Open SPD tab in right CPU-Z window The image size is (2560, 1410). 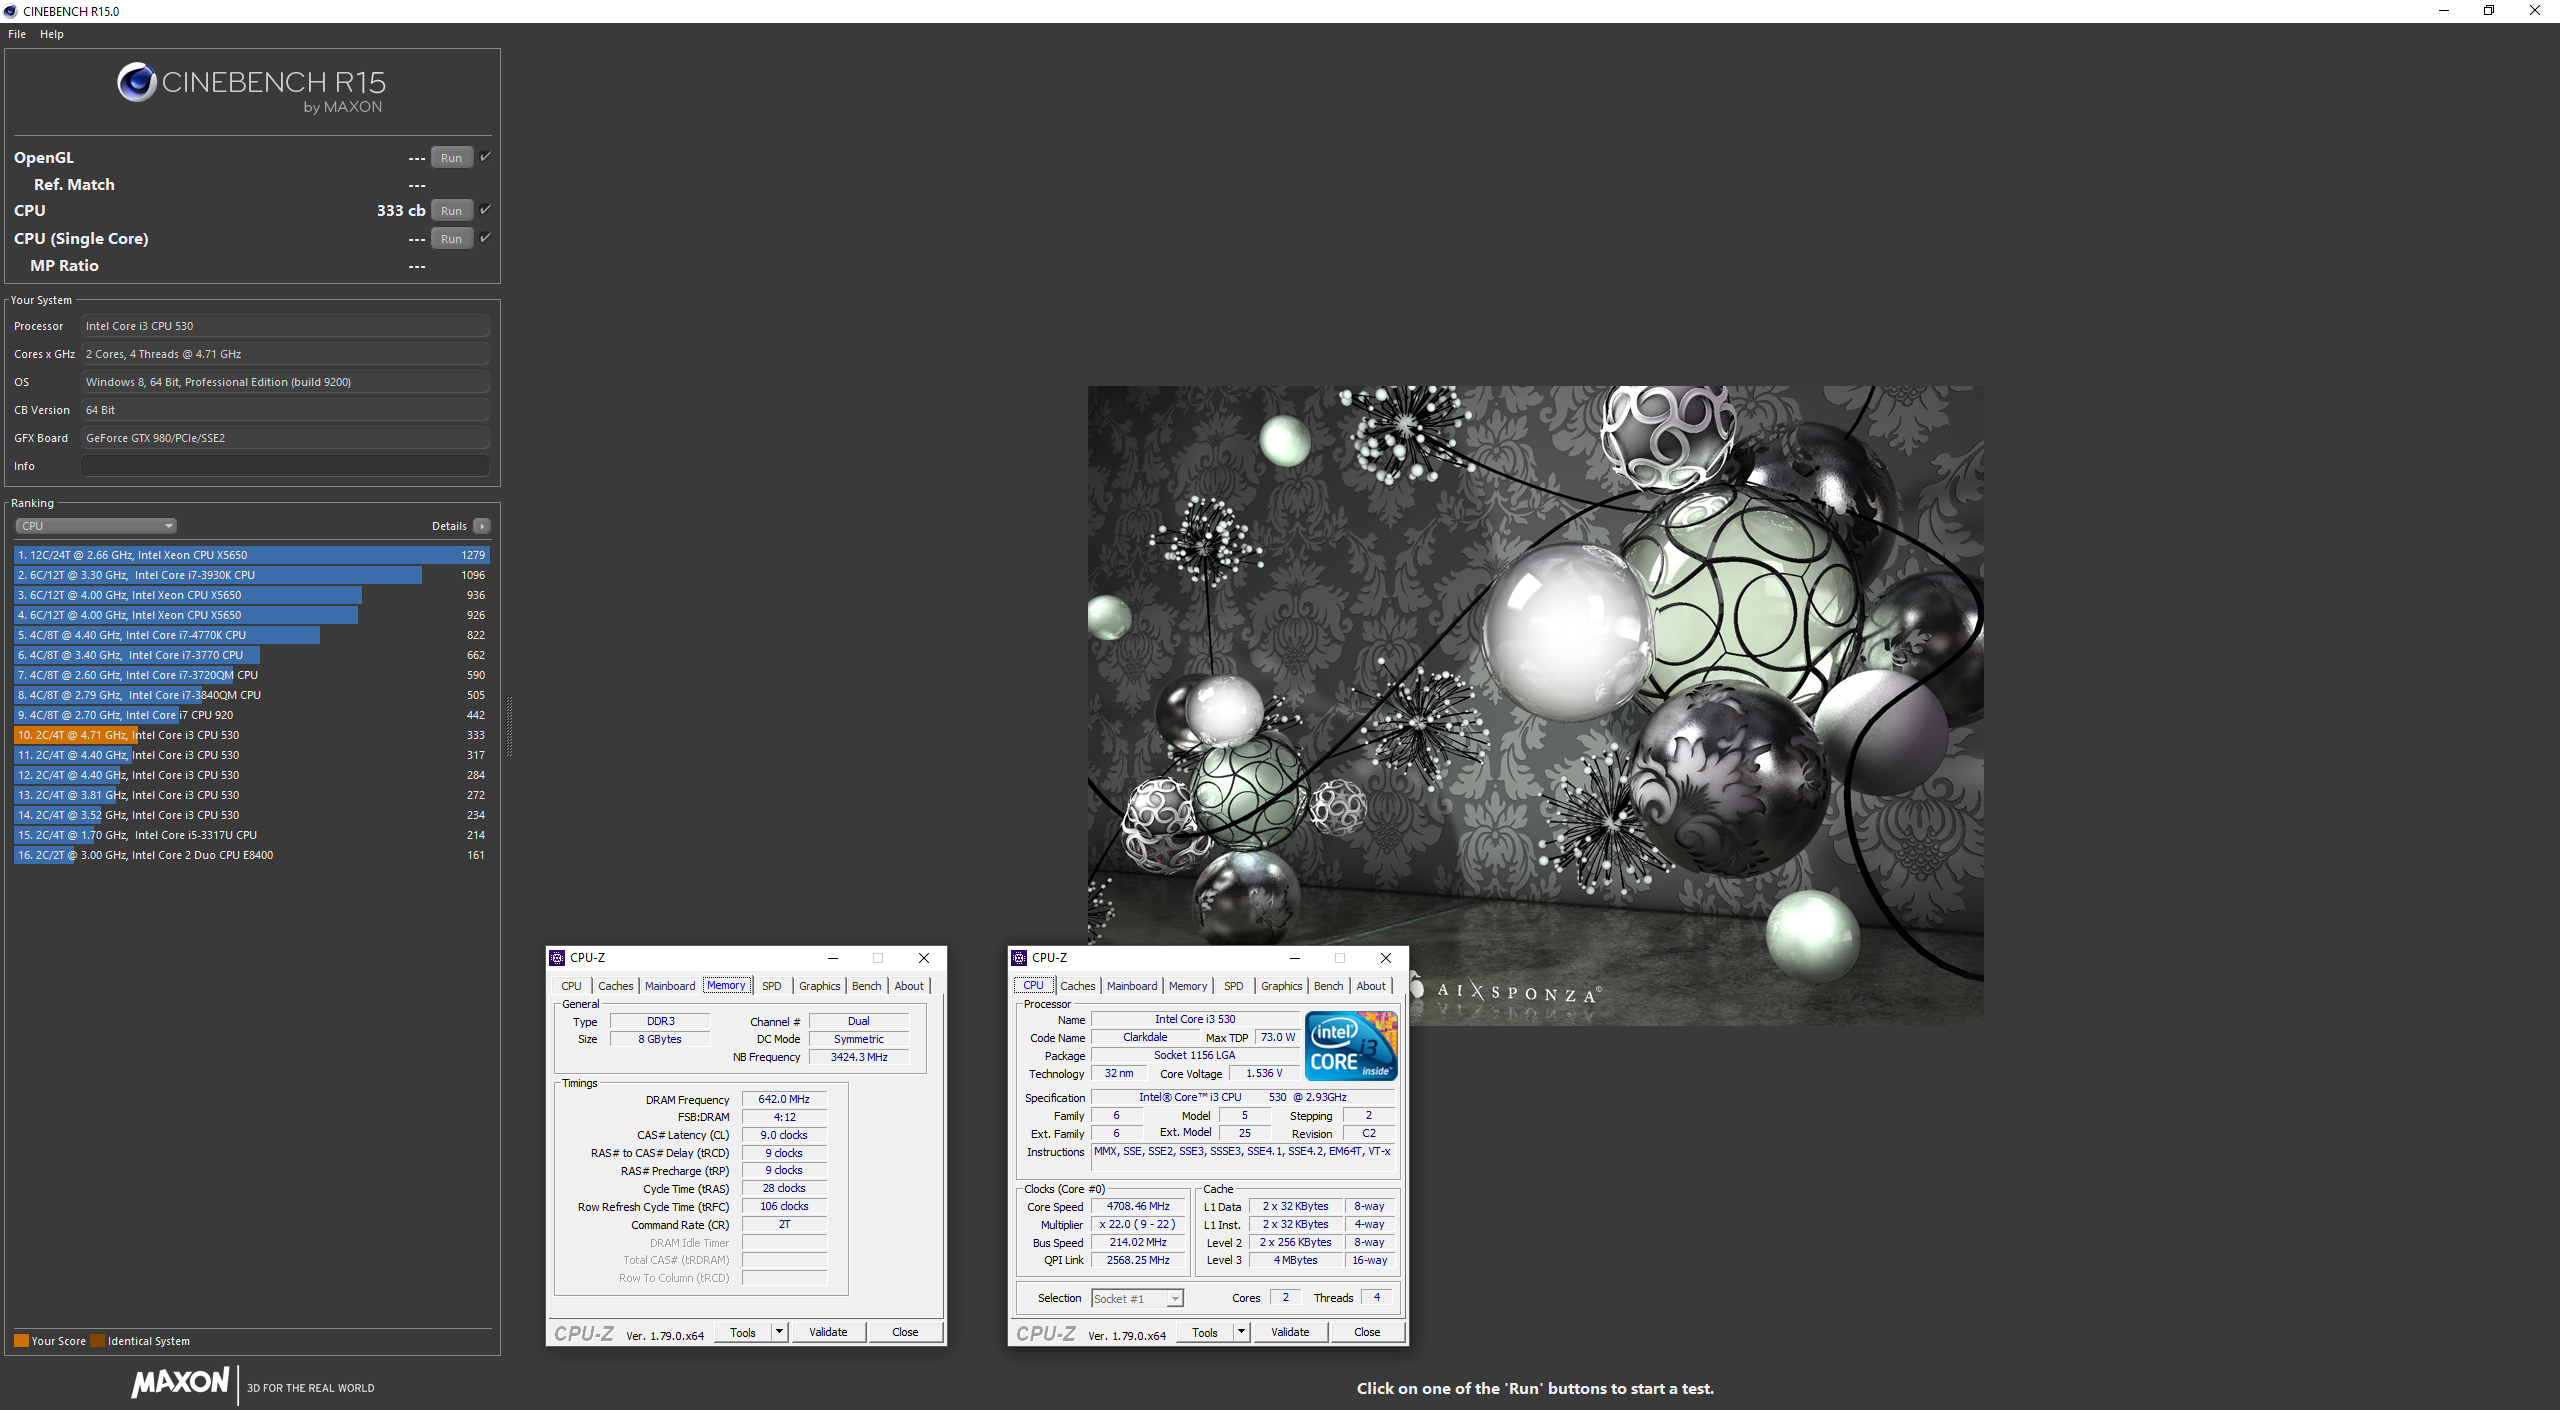coord(1234,986)
